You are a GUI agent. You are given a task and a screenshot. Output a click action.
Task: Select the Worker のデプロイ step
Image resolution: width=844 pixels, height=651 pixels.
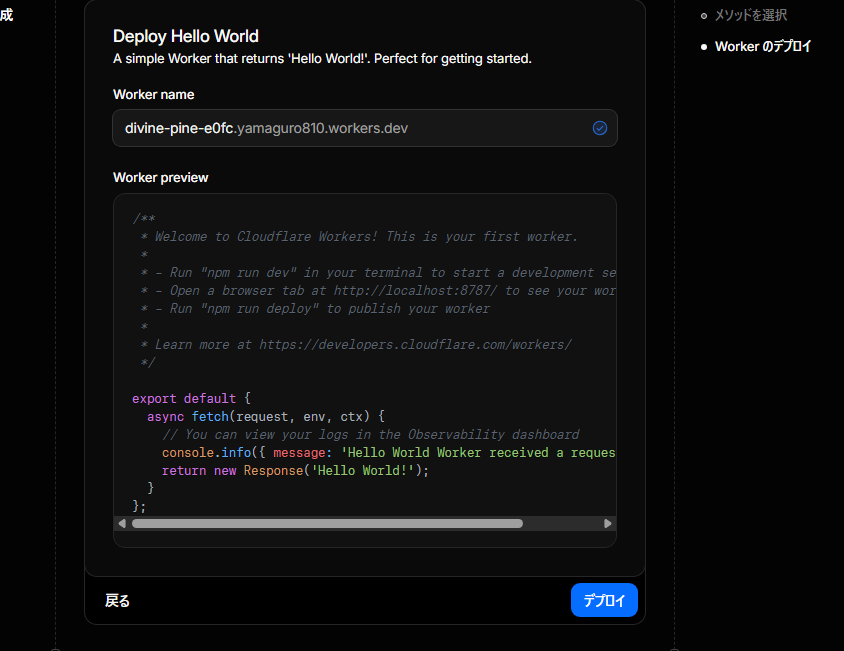[x=763, y=46]
